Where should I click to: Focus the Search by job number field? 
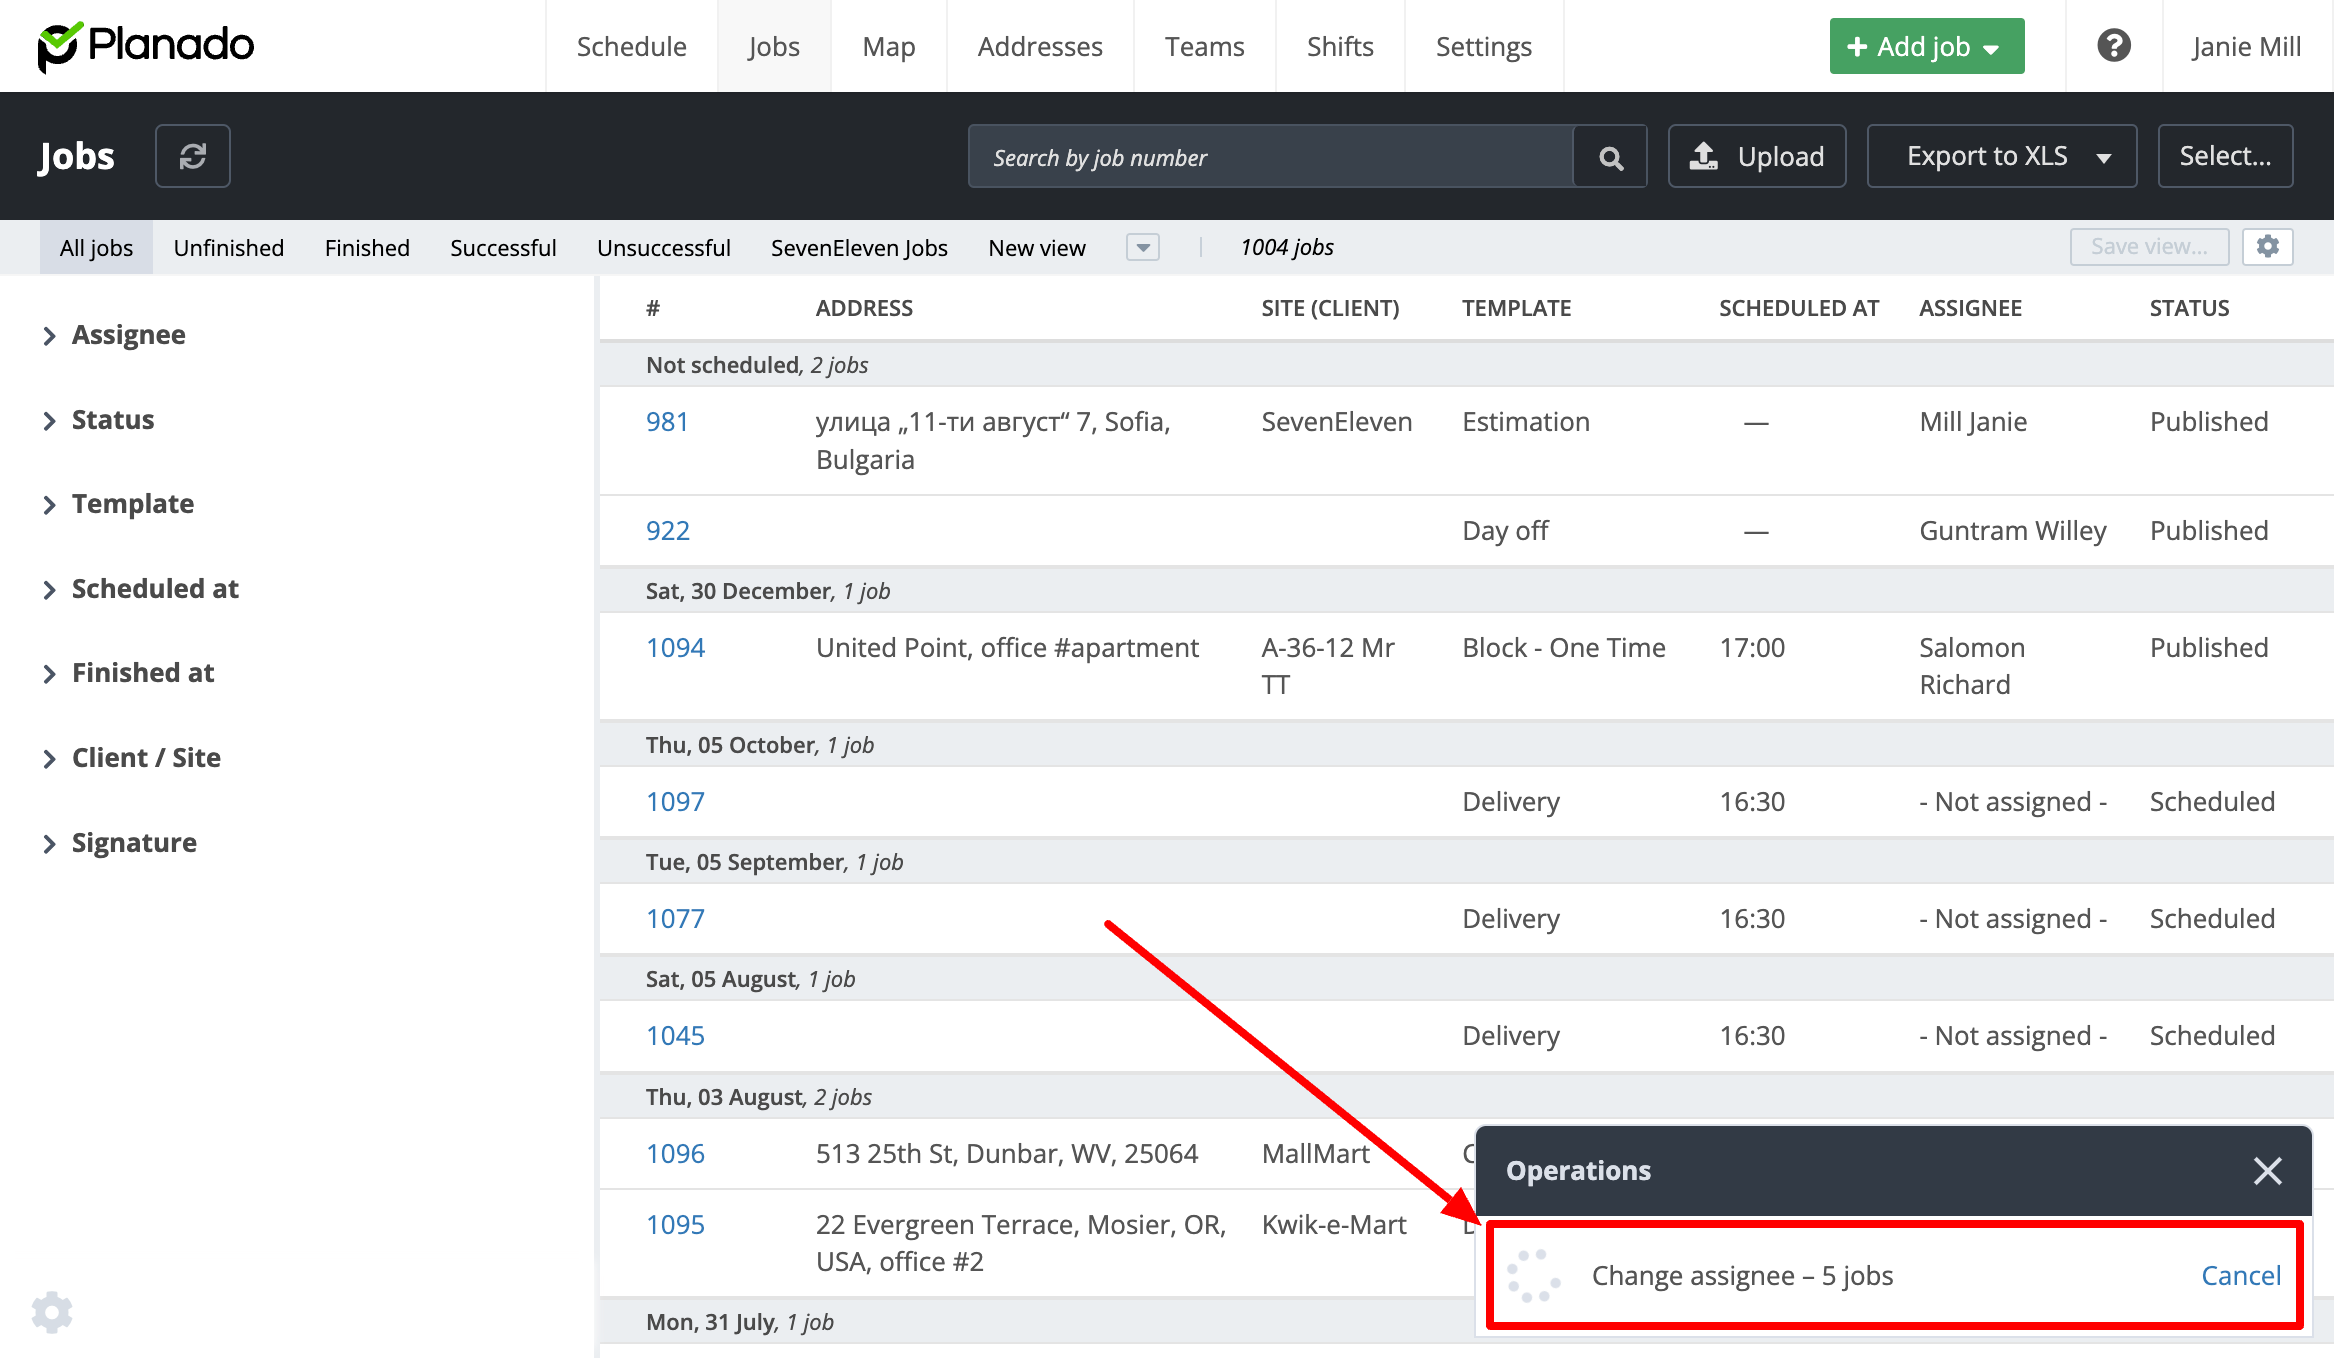point(1270,157)
